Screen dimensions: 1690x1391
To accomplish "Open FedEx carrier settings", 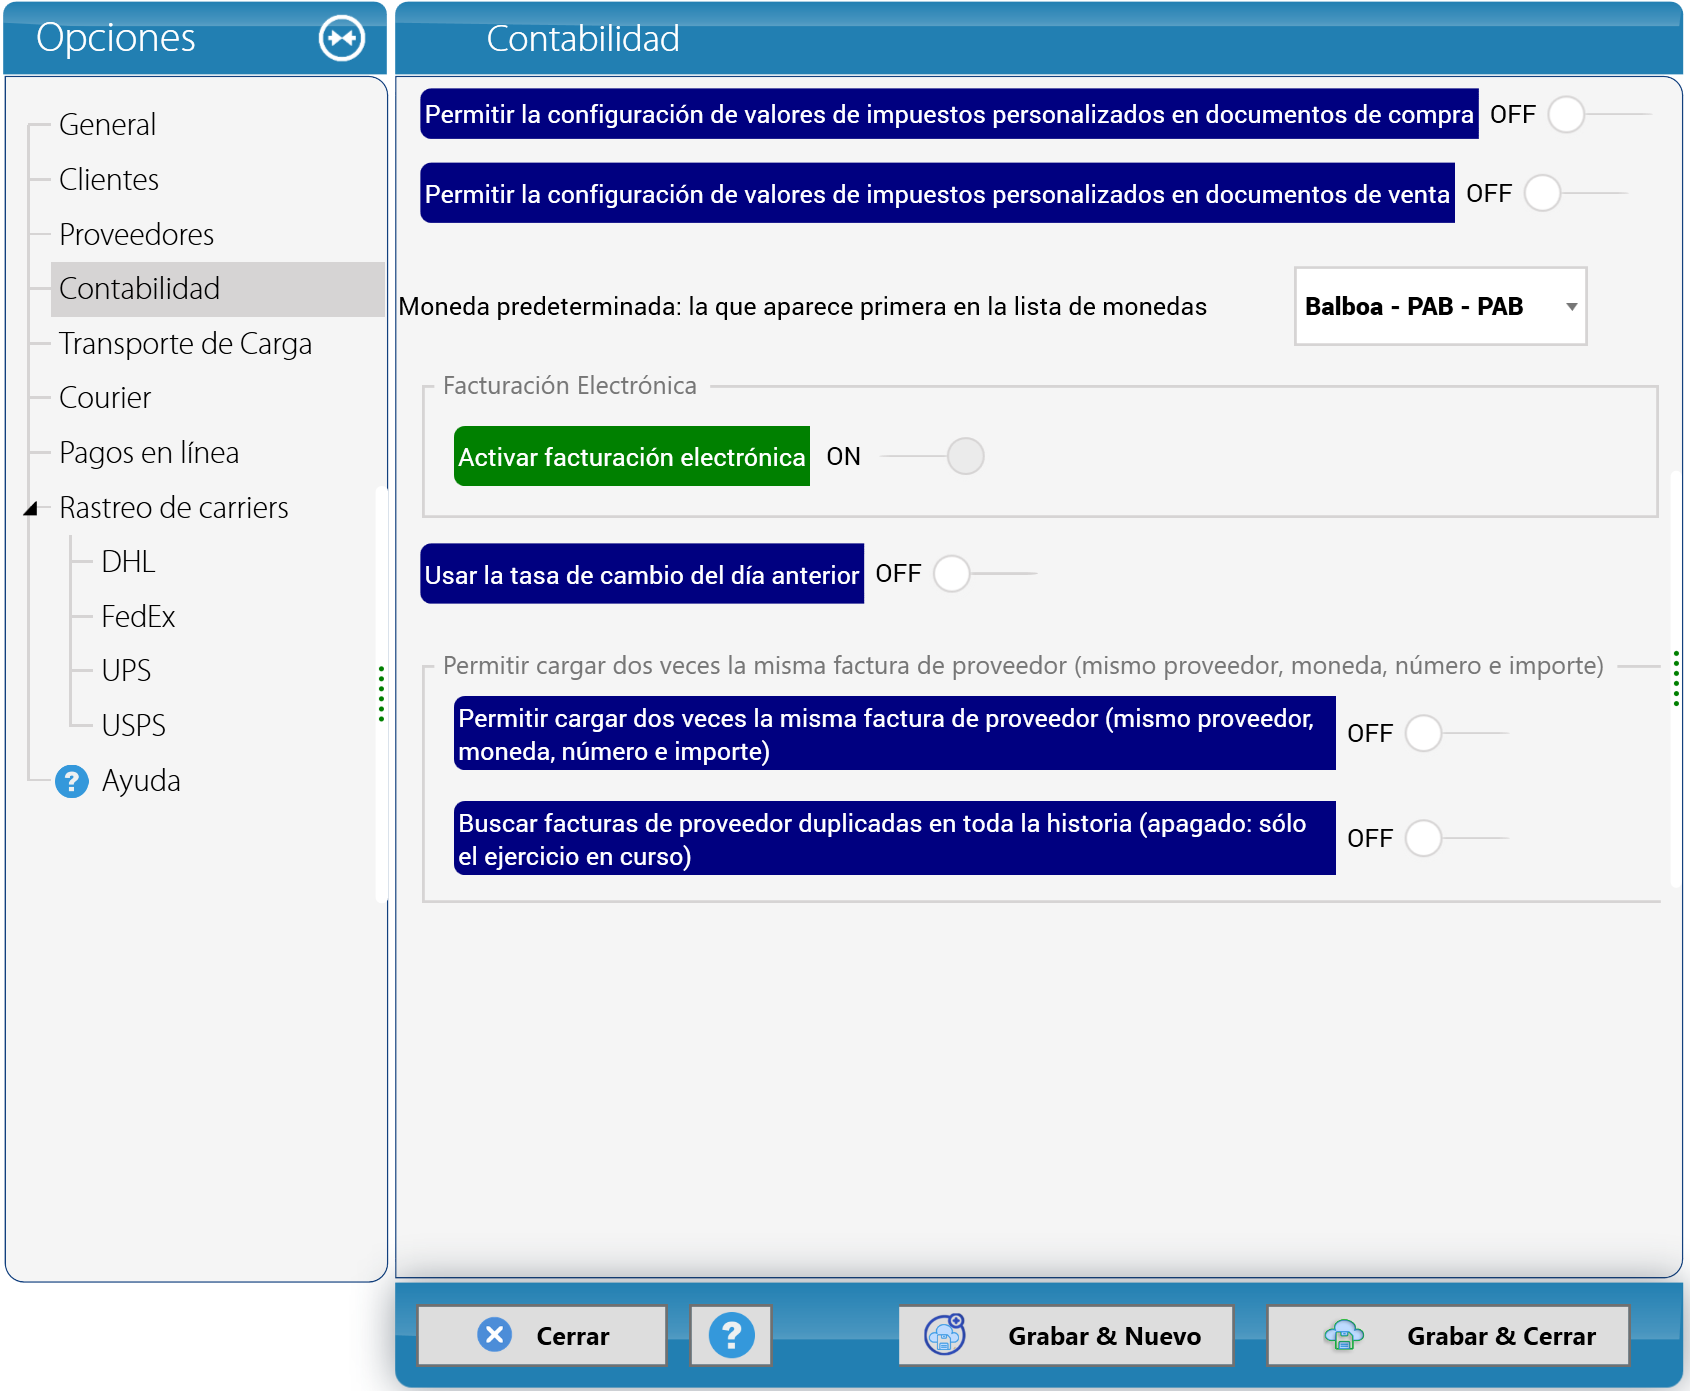I will click(x=138, y=617).
